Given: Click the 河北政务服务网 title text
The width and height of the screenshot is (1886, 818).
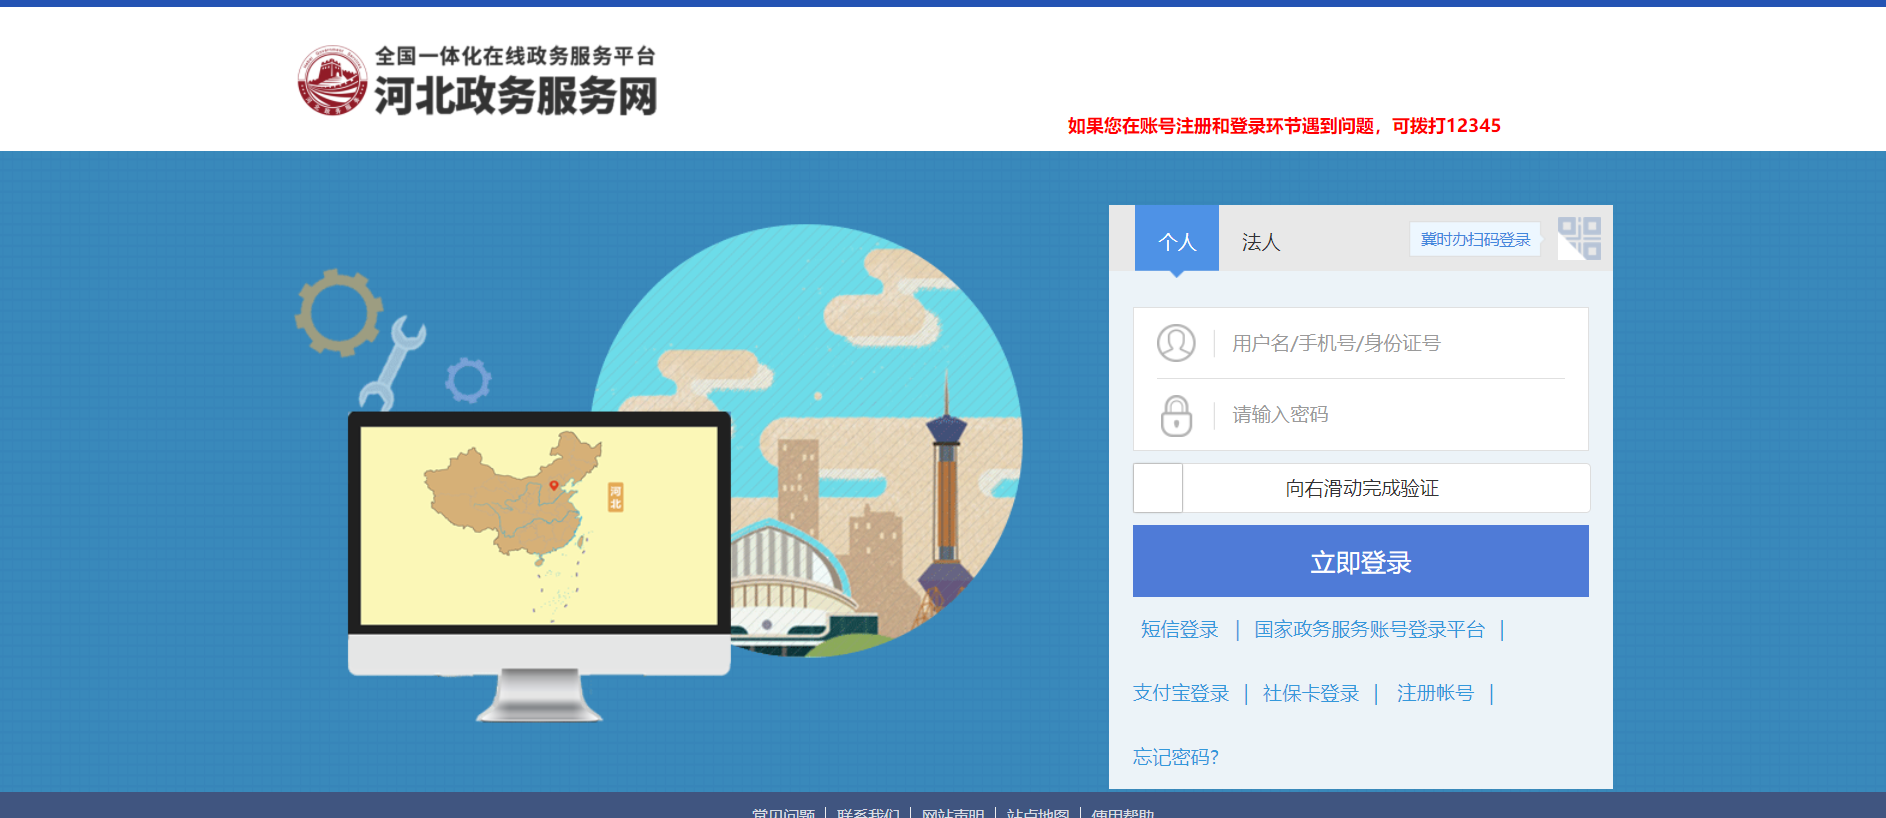Looking at the screenshot, I should pos(516,96).
